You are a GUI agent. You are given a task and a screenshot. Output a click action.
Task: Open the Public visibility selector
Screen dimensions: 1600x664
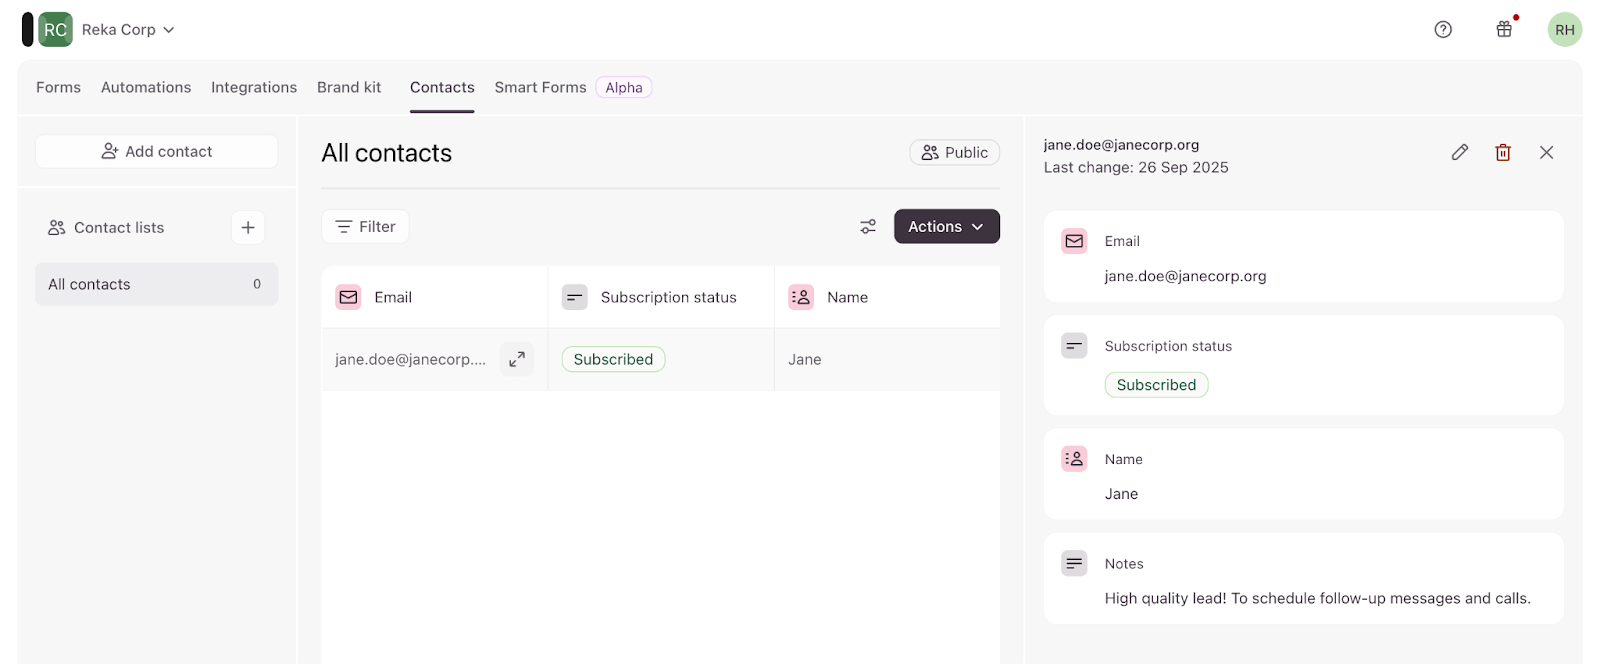pyautogui.click(x=954, y=153)
